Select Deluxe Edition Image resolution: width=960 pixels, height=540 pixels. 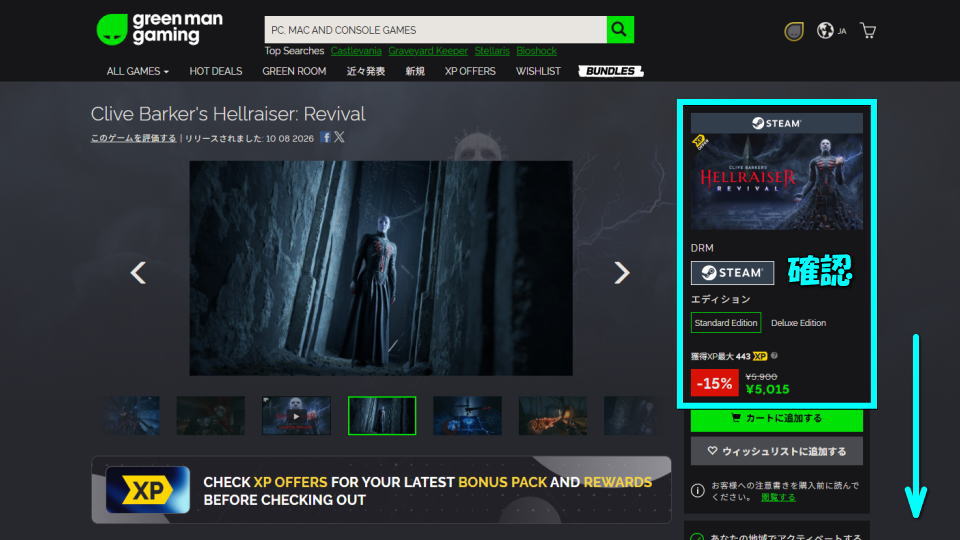798,323
